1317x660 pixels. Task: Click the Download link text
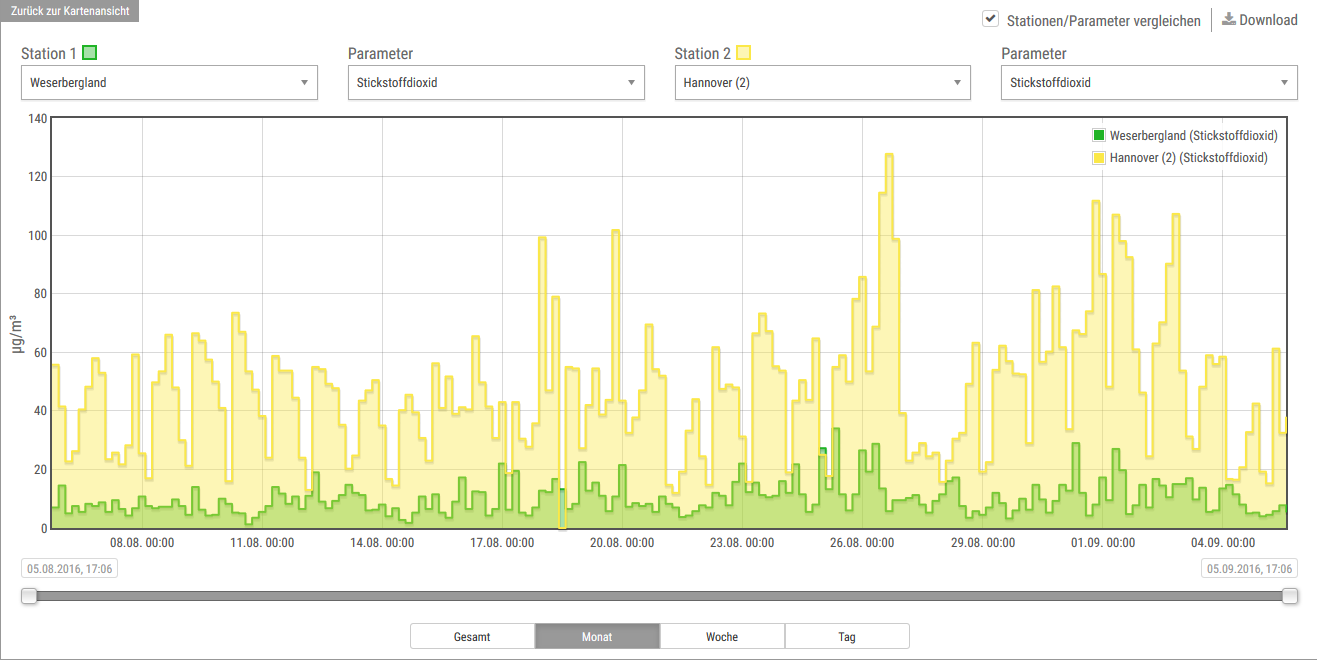point(1268,20)
